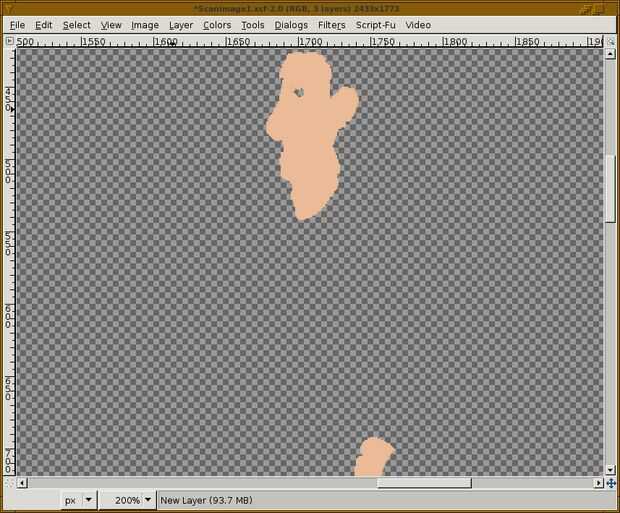620x513 pixels.
Task: Click the window menu icon in title bar
Action: pos(8,8)
